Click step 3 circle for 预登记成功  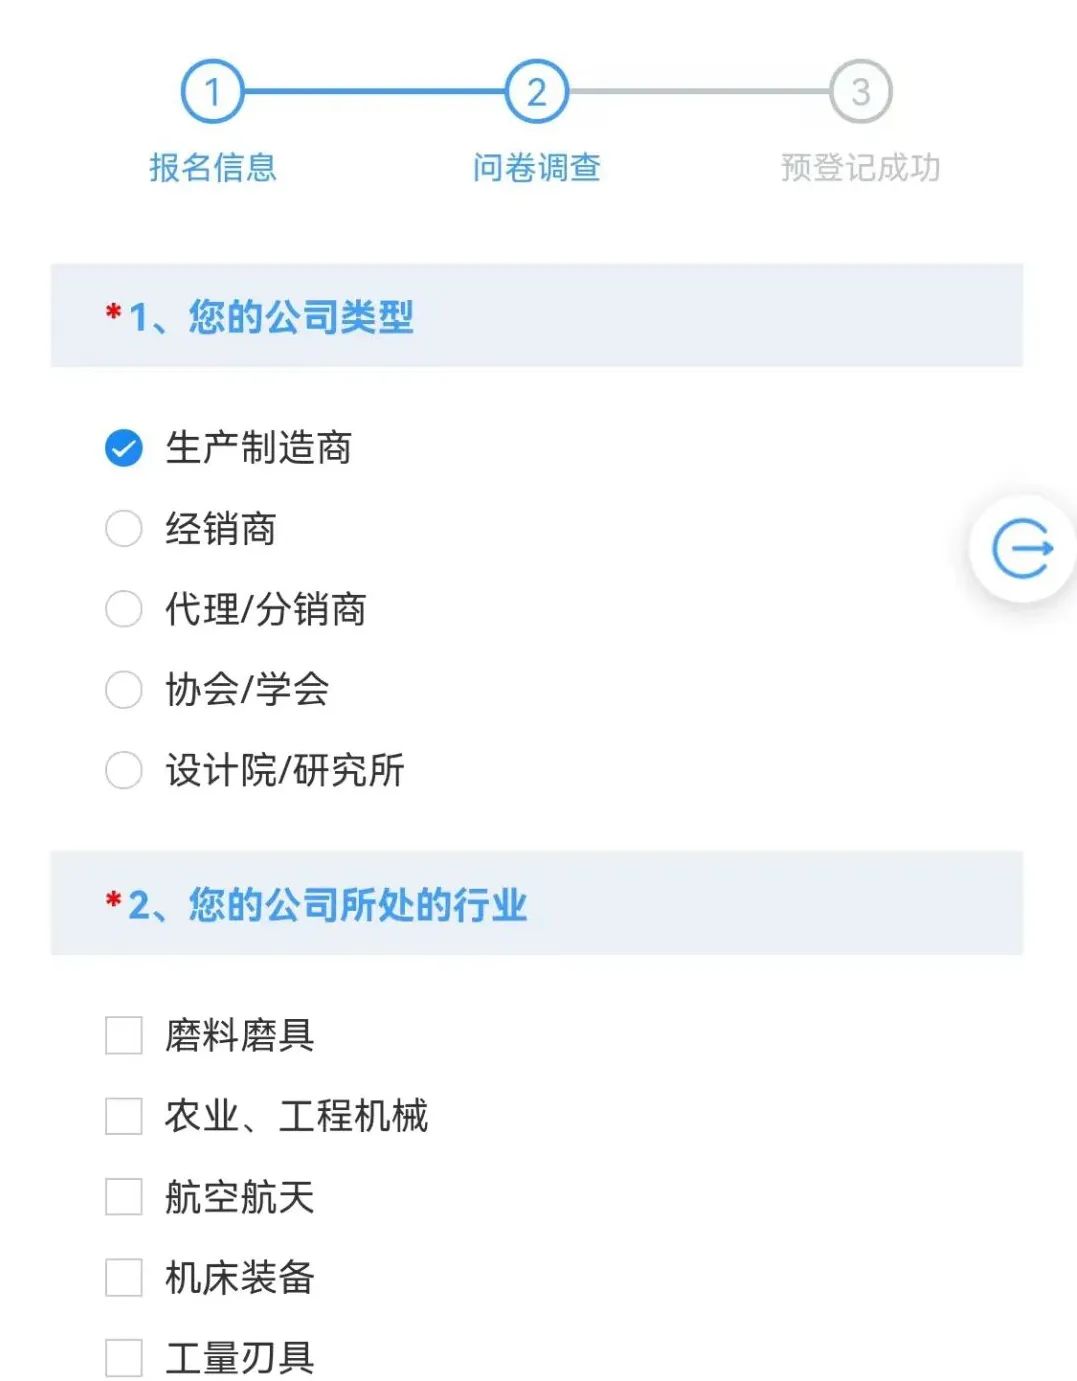pos(860,92)
